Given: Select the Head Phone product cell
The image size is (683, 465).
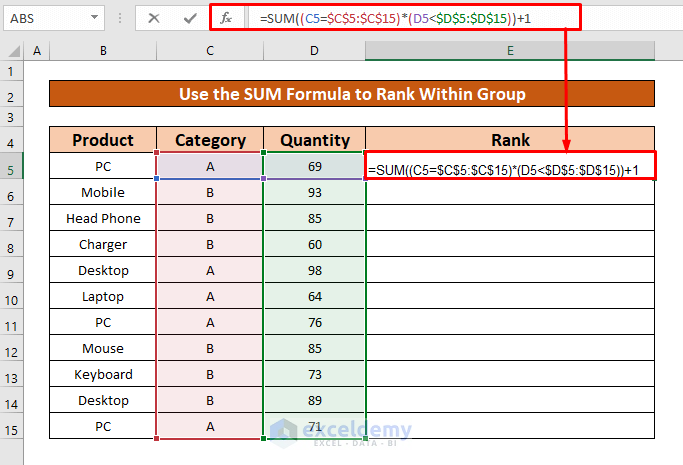Looking at the screenshot, I should [103, 218].
